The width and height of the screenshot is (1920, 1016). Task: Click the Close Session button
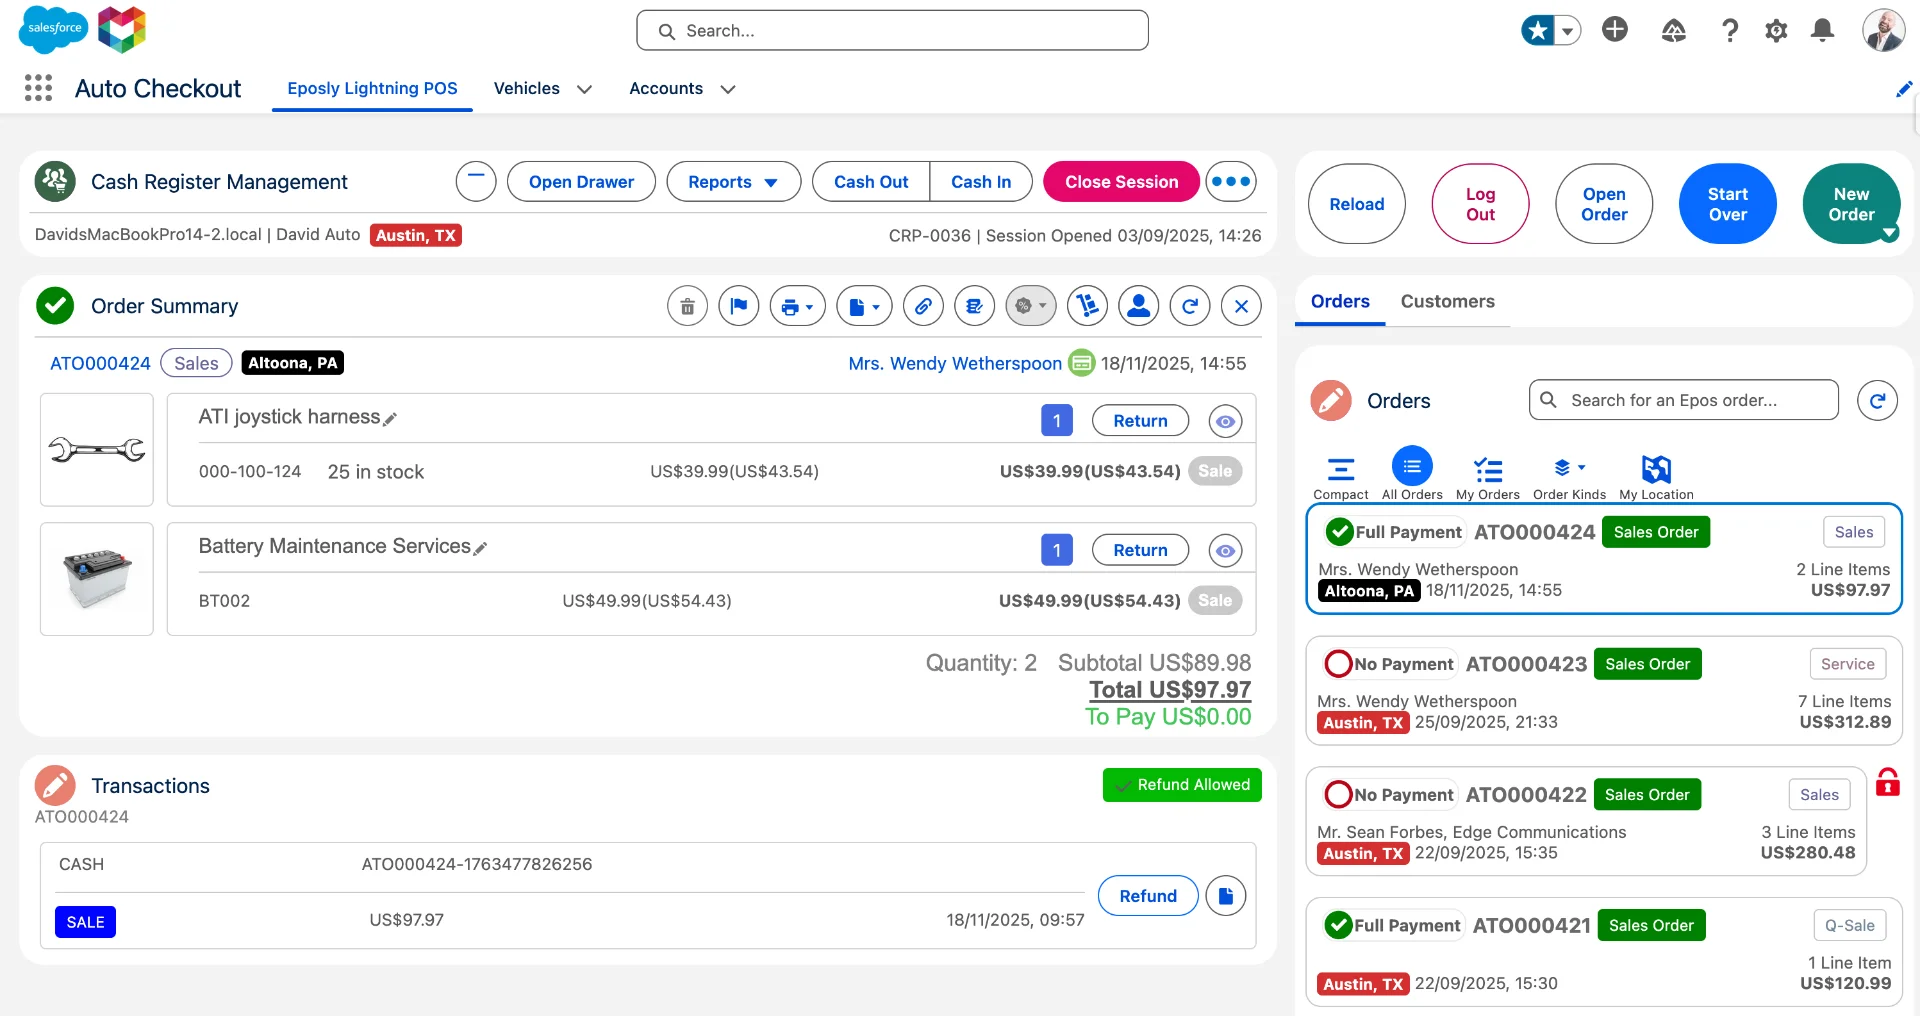point(1121,182)
